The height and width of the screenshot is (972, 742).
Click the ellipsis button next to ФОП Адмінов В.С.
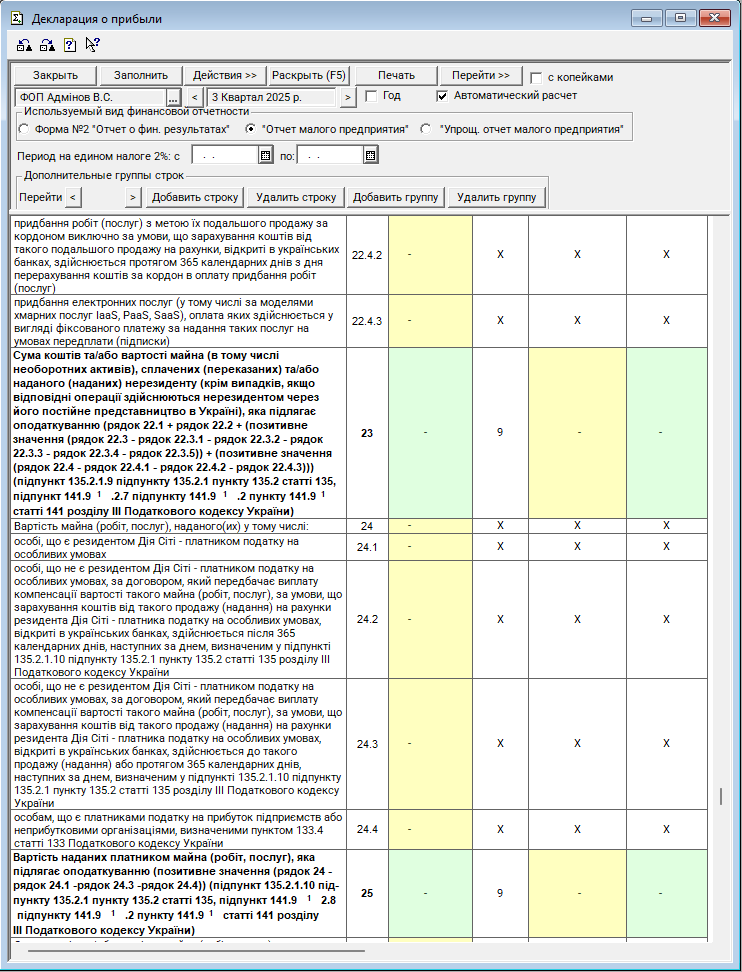tap(173, 97)
